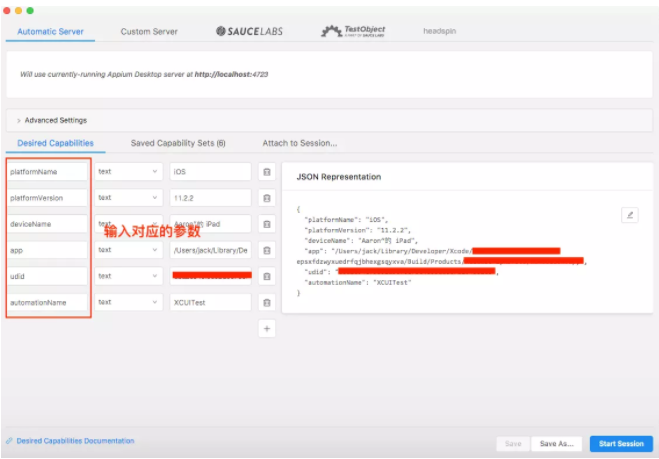Switch to the Custom Server tab
Screen dimensions: 659x459
(x=149, y=32)
